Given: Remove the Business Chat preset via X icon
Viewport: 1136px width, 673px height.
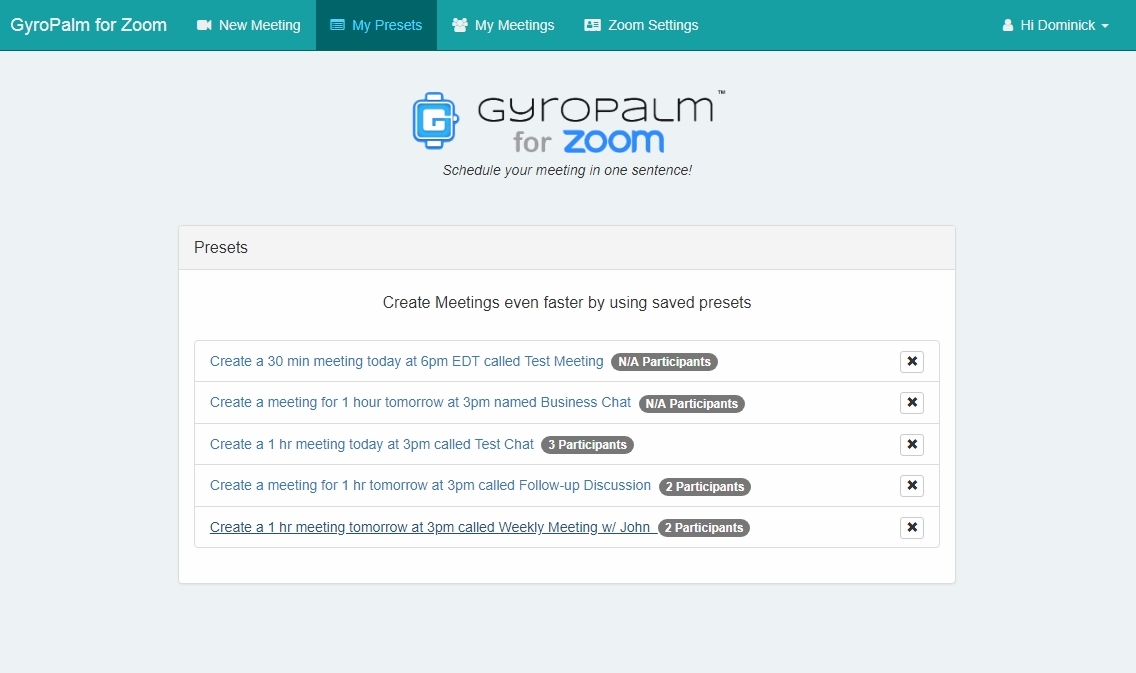Looking at the screenshot, I should [911, 403].
